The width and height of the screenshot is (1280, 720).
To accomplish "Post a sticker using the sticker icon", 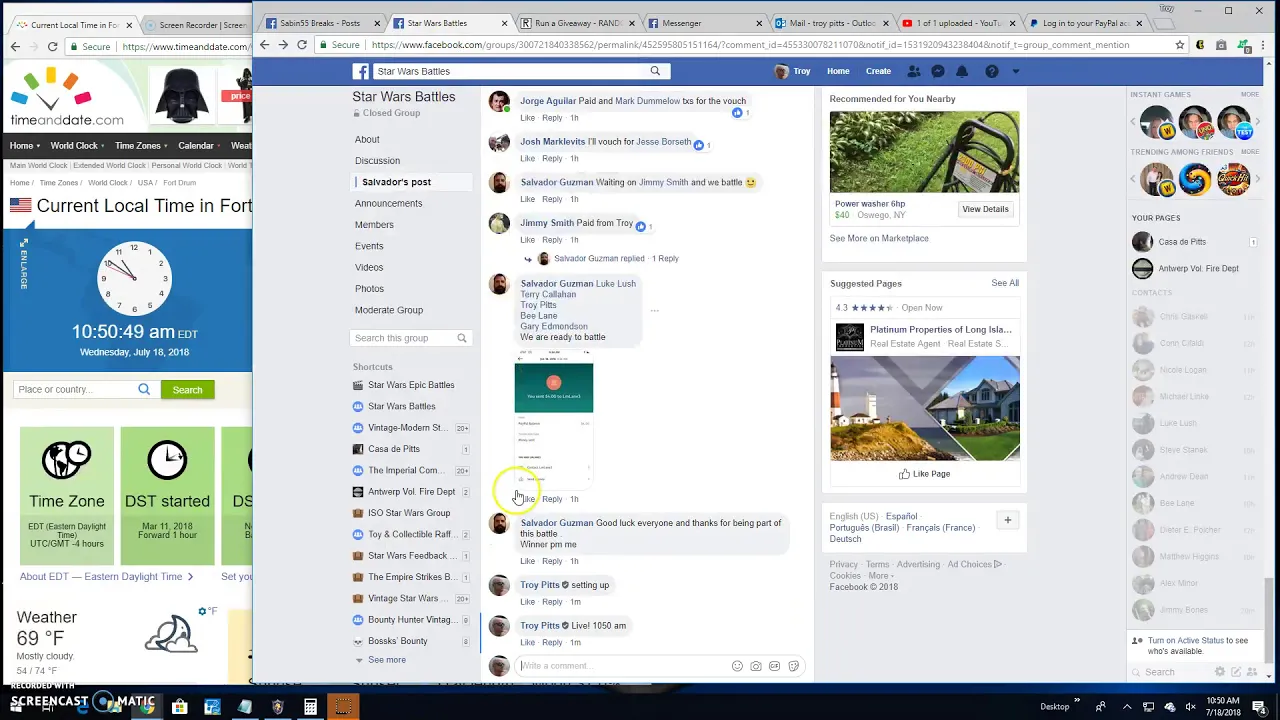I will coord(793,666).
